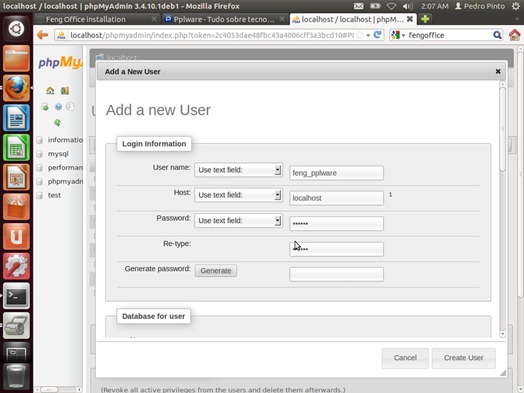524x393 pixels.
Task: Open printer icon in launcher
Action: point(16,325)
